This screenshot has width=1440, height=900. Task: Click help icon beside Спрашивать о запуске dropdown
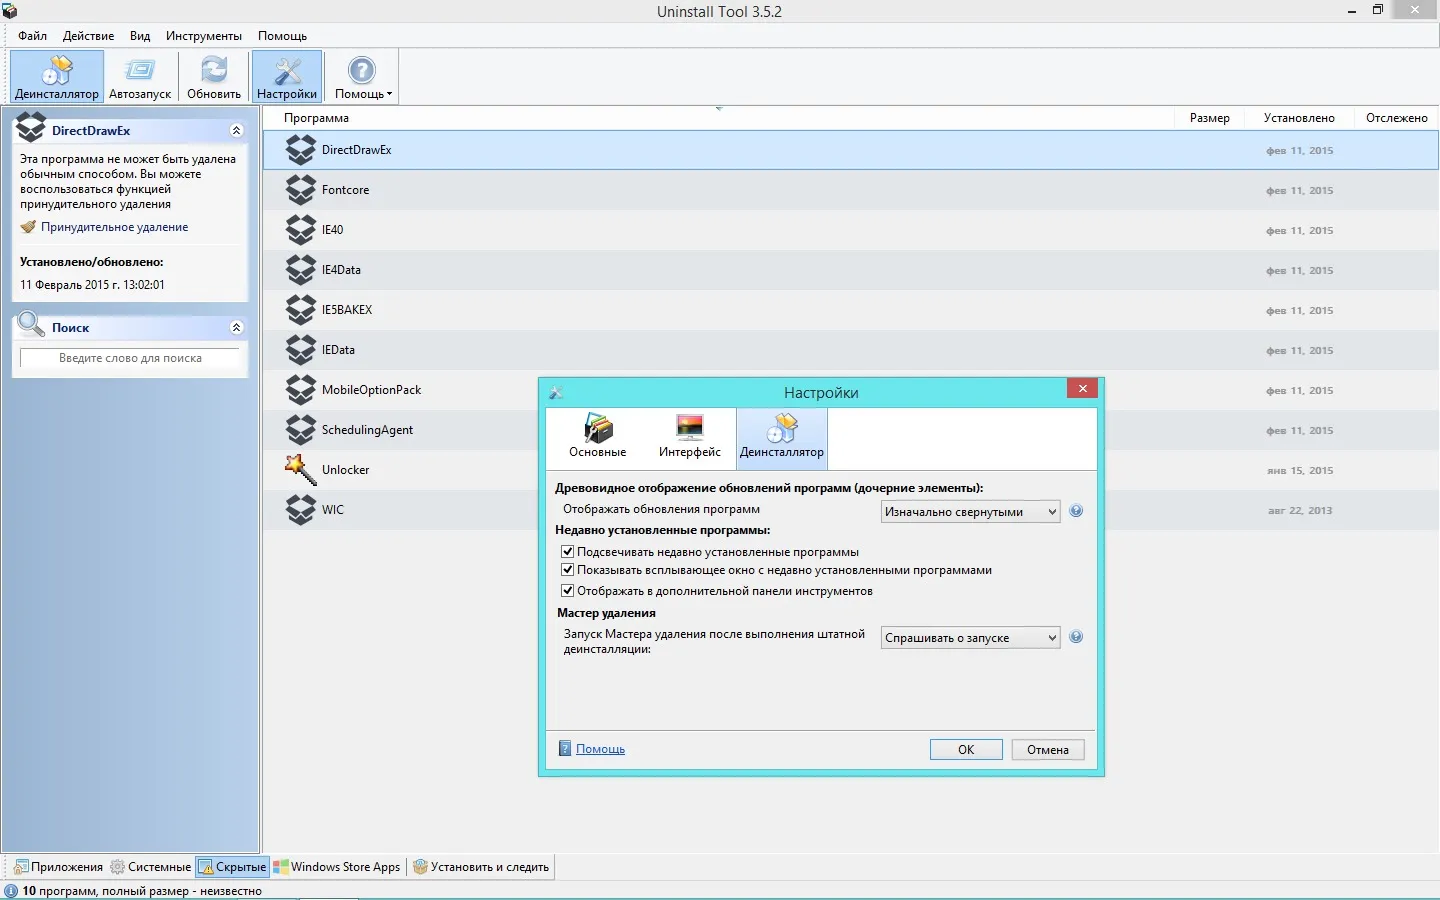click(x=1076, y=637)
